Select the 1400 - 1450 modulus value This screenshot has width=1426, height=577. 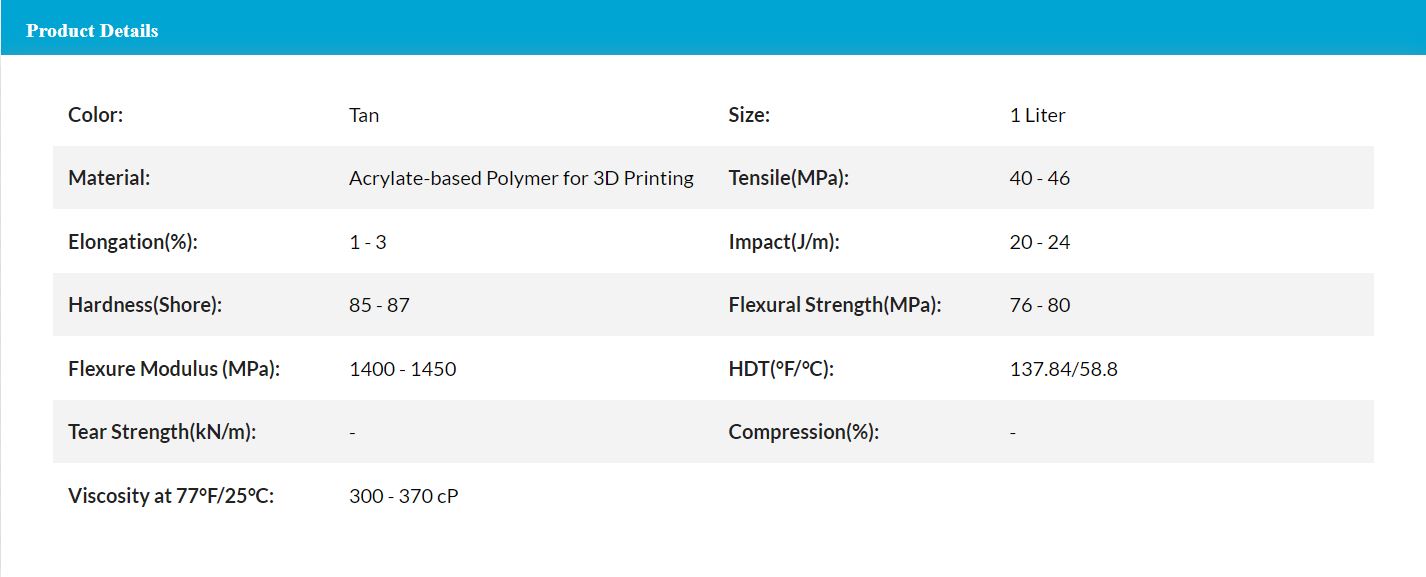[402, 369]
